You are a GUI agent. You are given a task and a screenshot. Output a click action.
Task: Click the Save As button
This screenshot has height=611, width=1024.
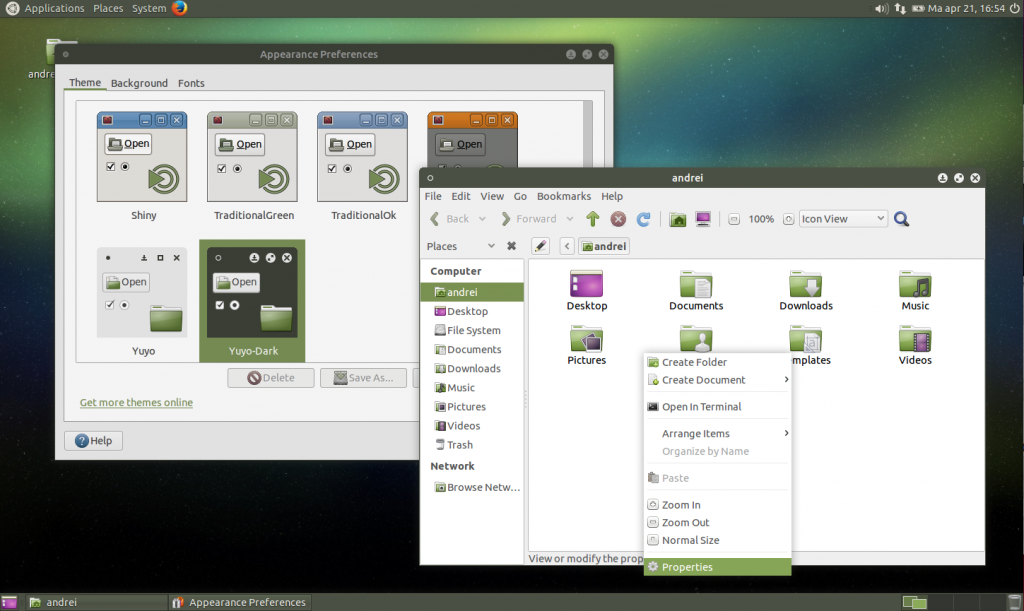[363, 377]
